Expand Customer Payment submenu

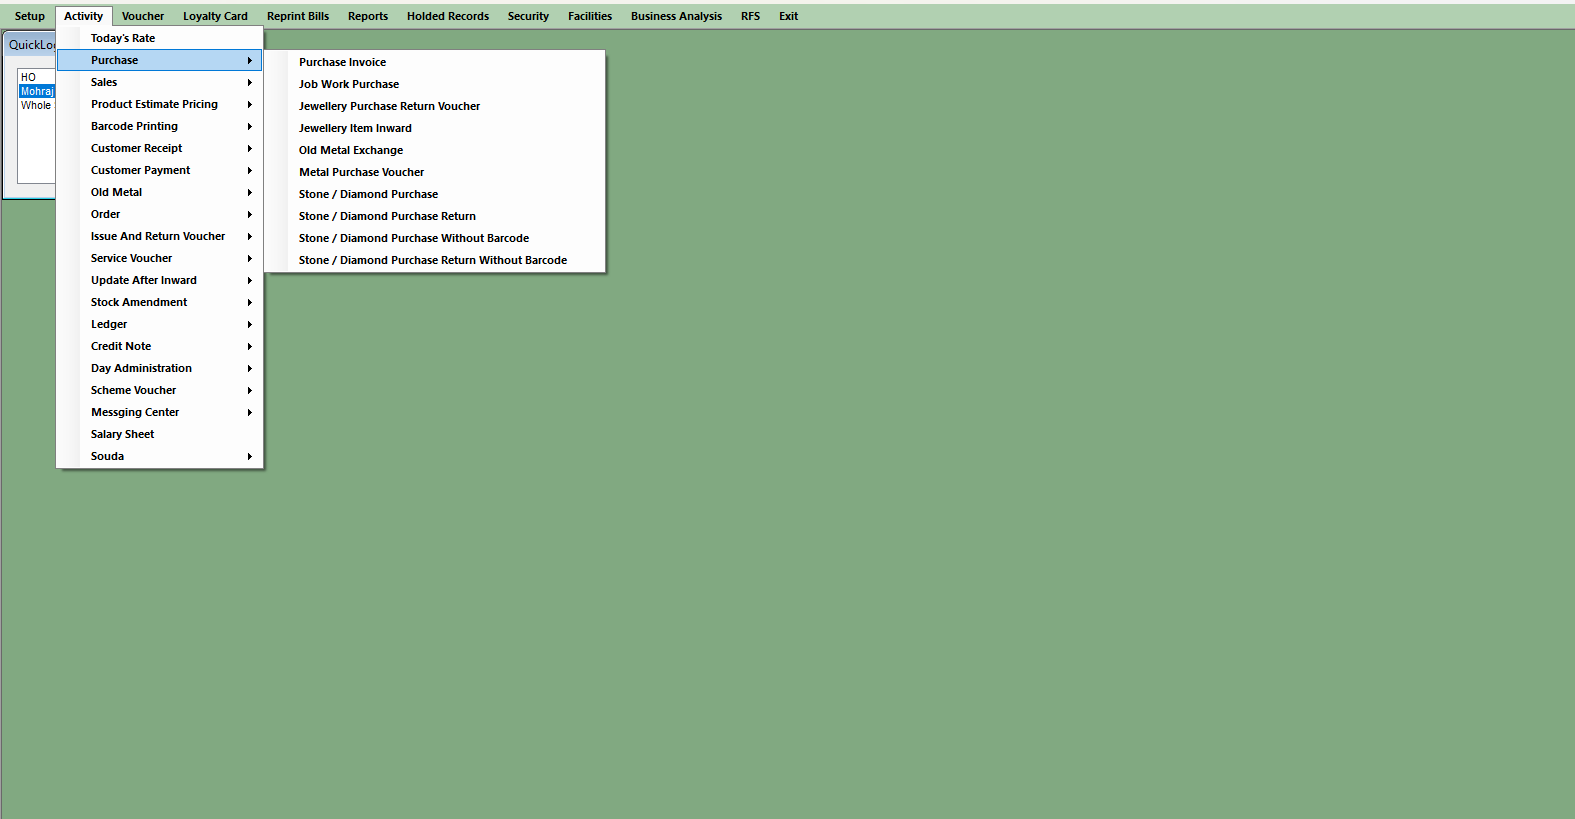tap(160, 170)
